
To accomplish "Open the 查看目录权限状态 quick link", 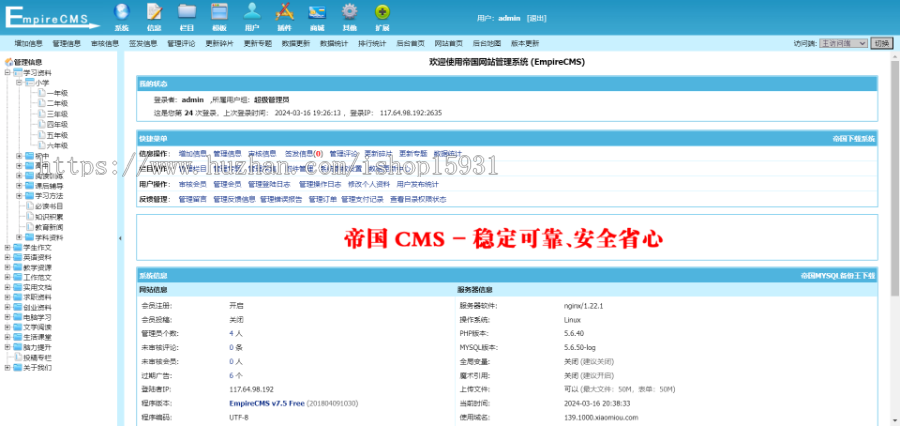I will tap(418, 199).
